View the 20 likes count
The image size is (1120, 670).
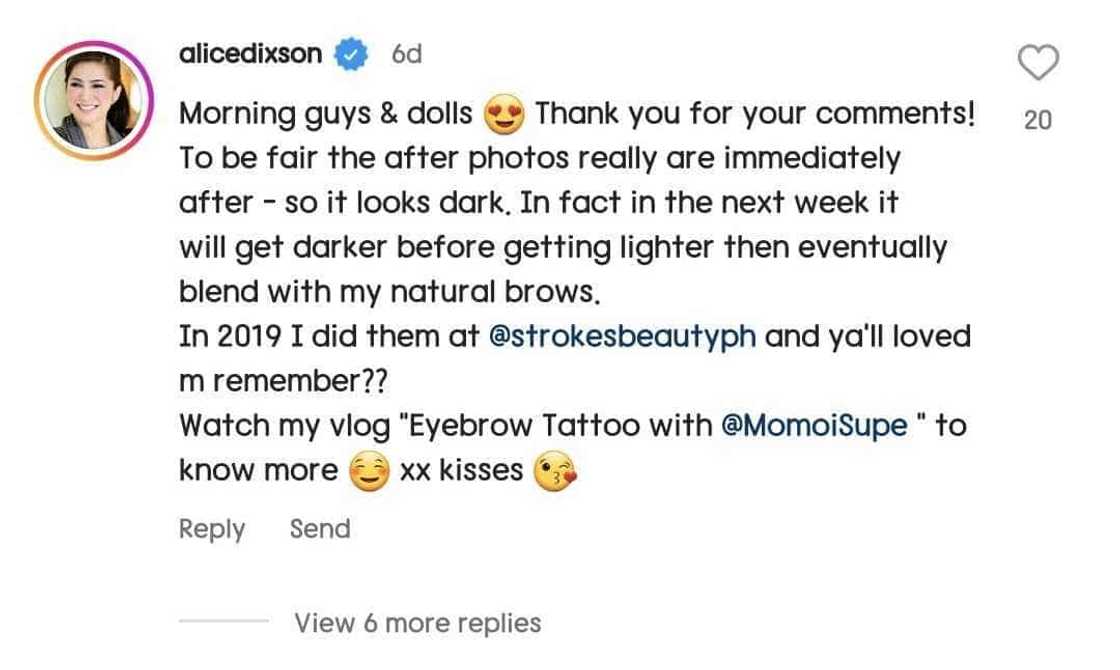1038,120
